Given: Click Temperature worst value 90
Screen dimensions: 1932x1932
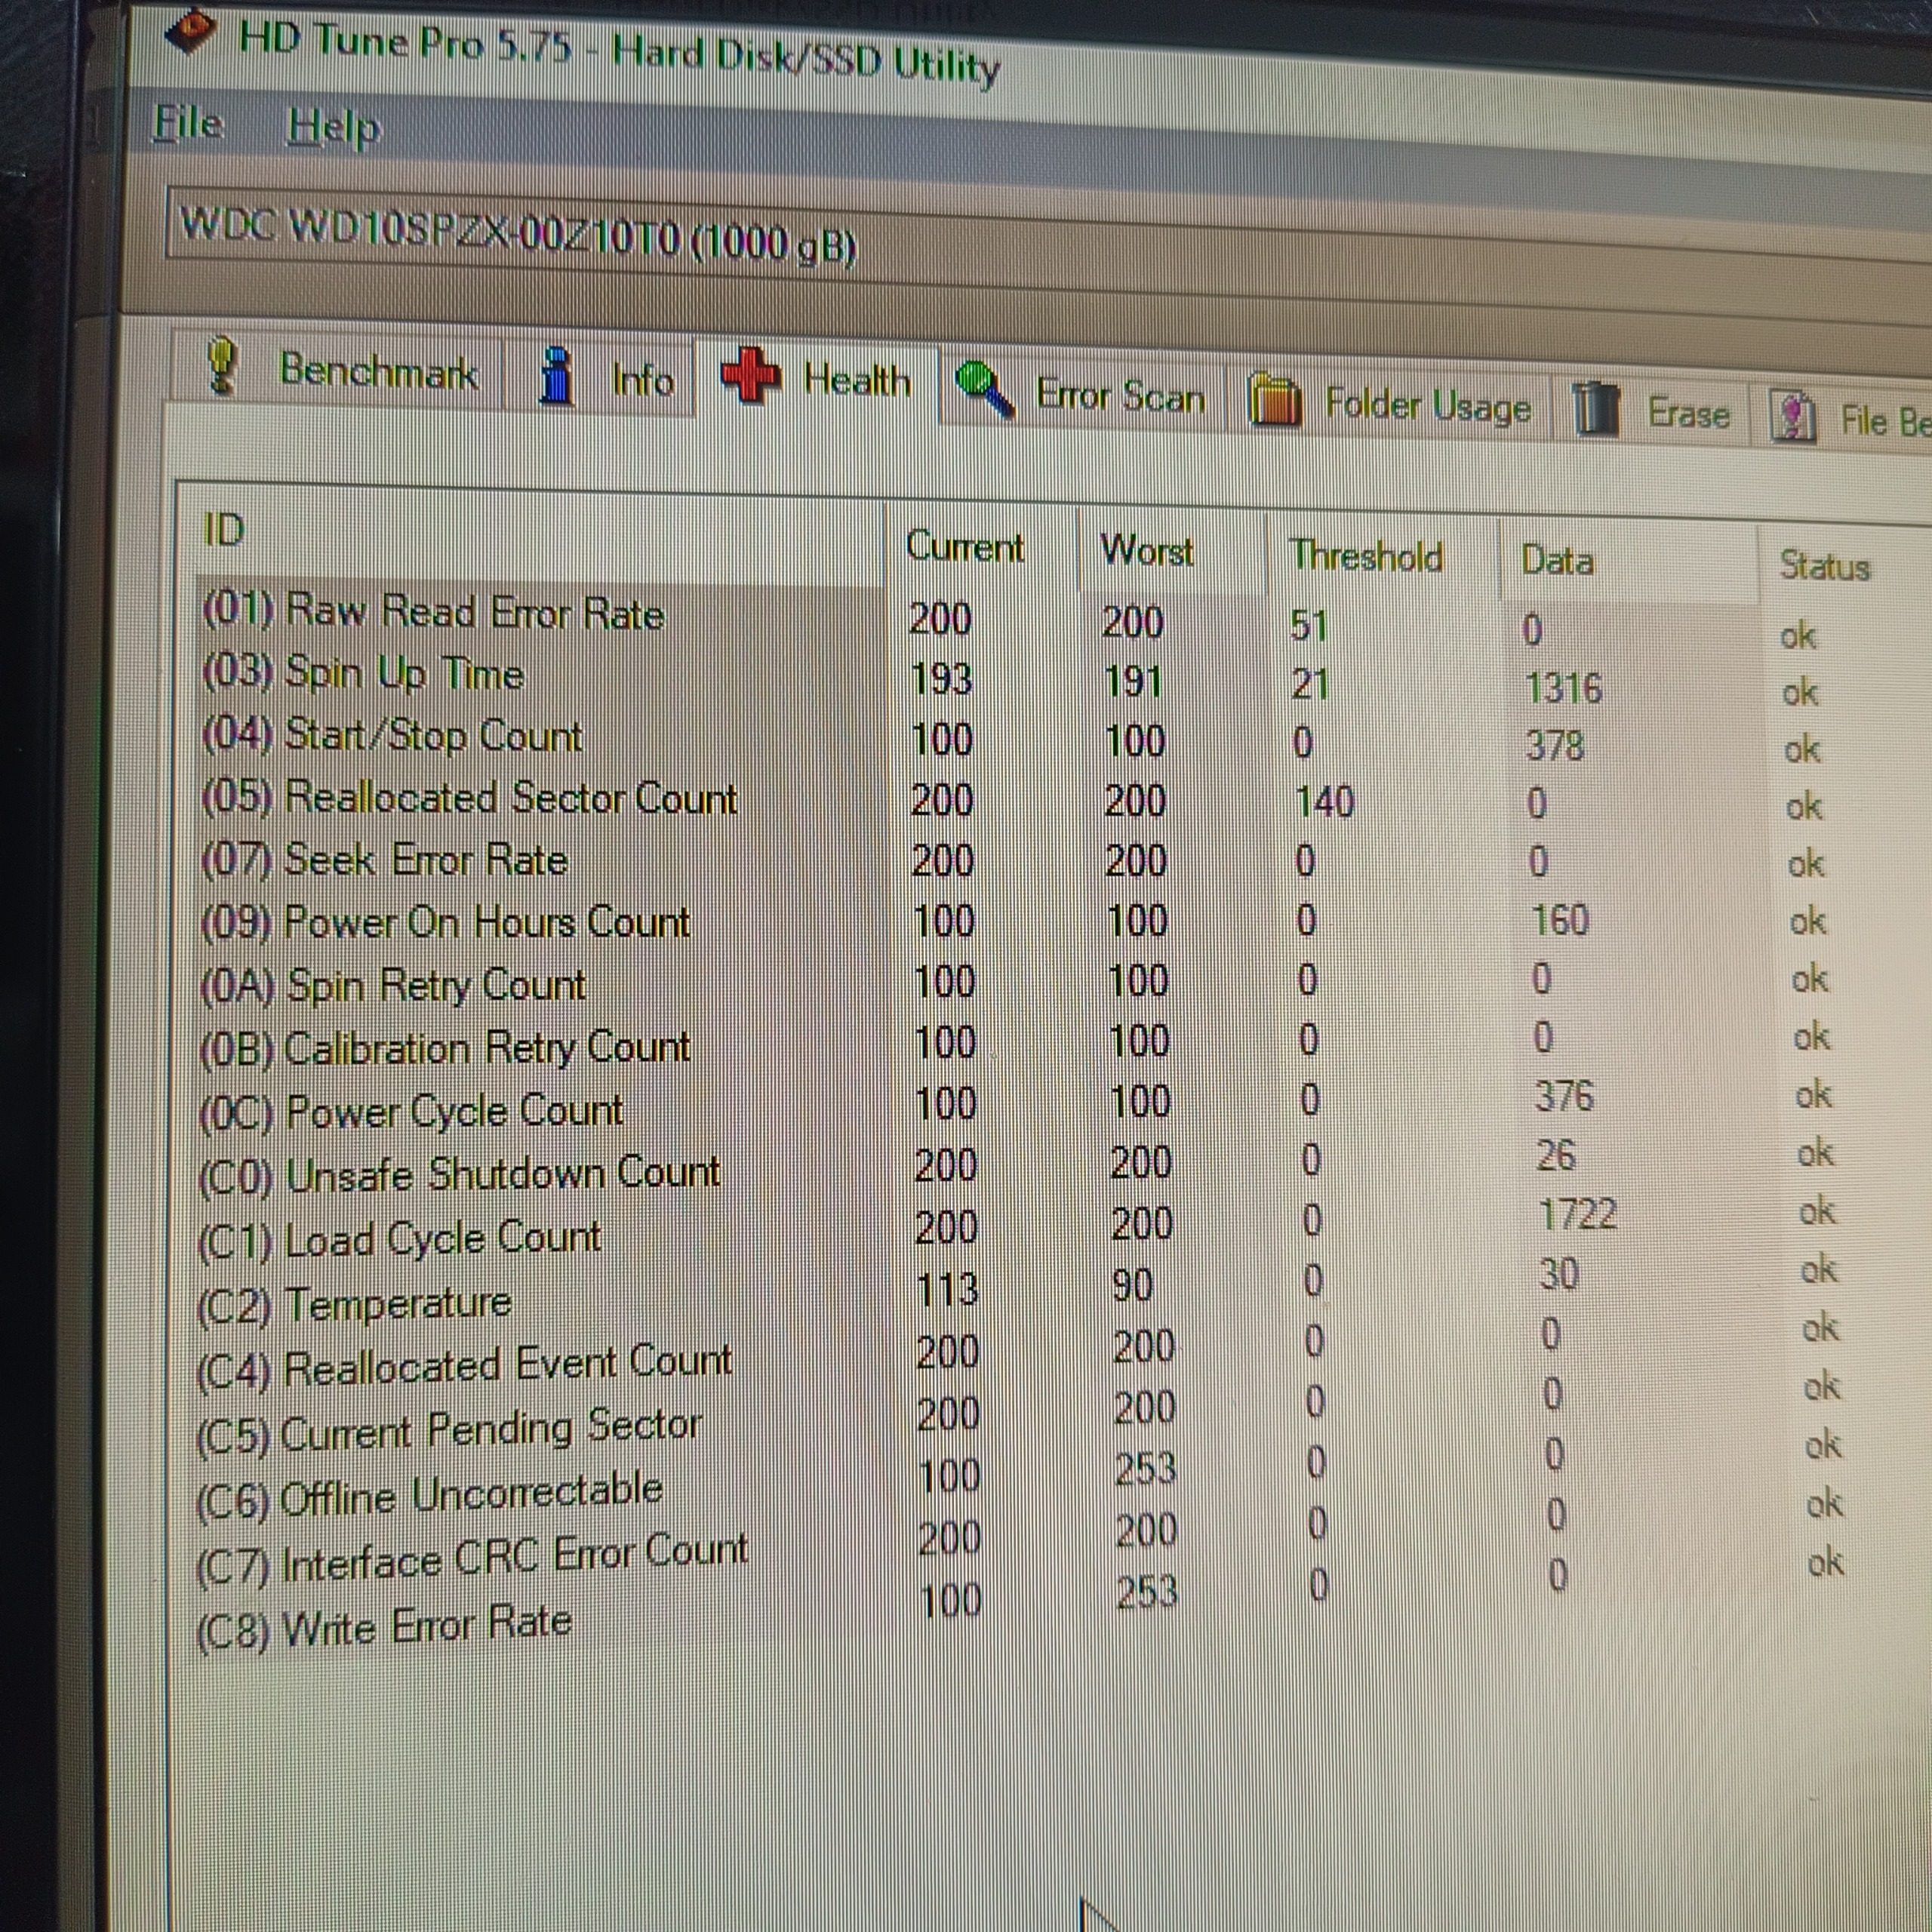Looking at the screenshot, I should (1132, 1285).
